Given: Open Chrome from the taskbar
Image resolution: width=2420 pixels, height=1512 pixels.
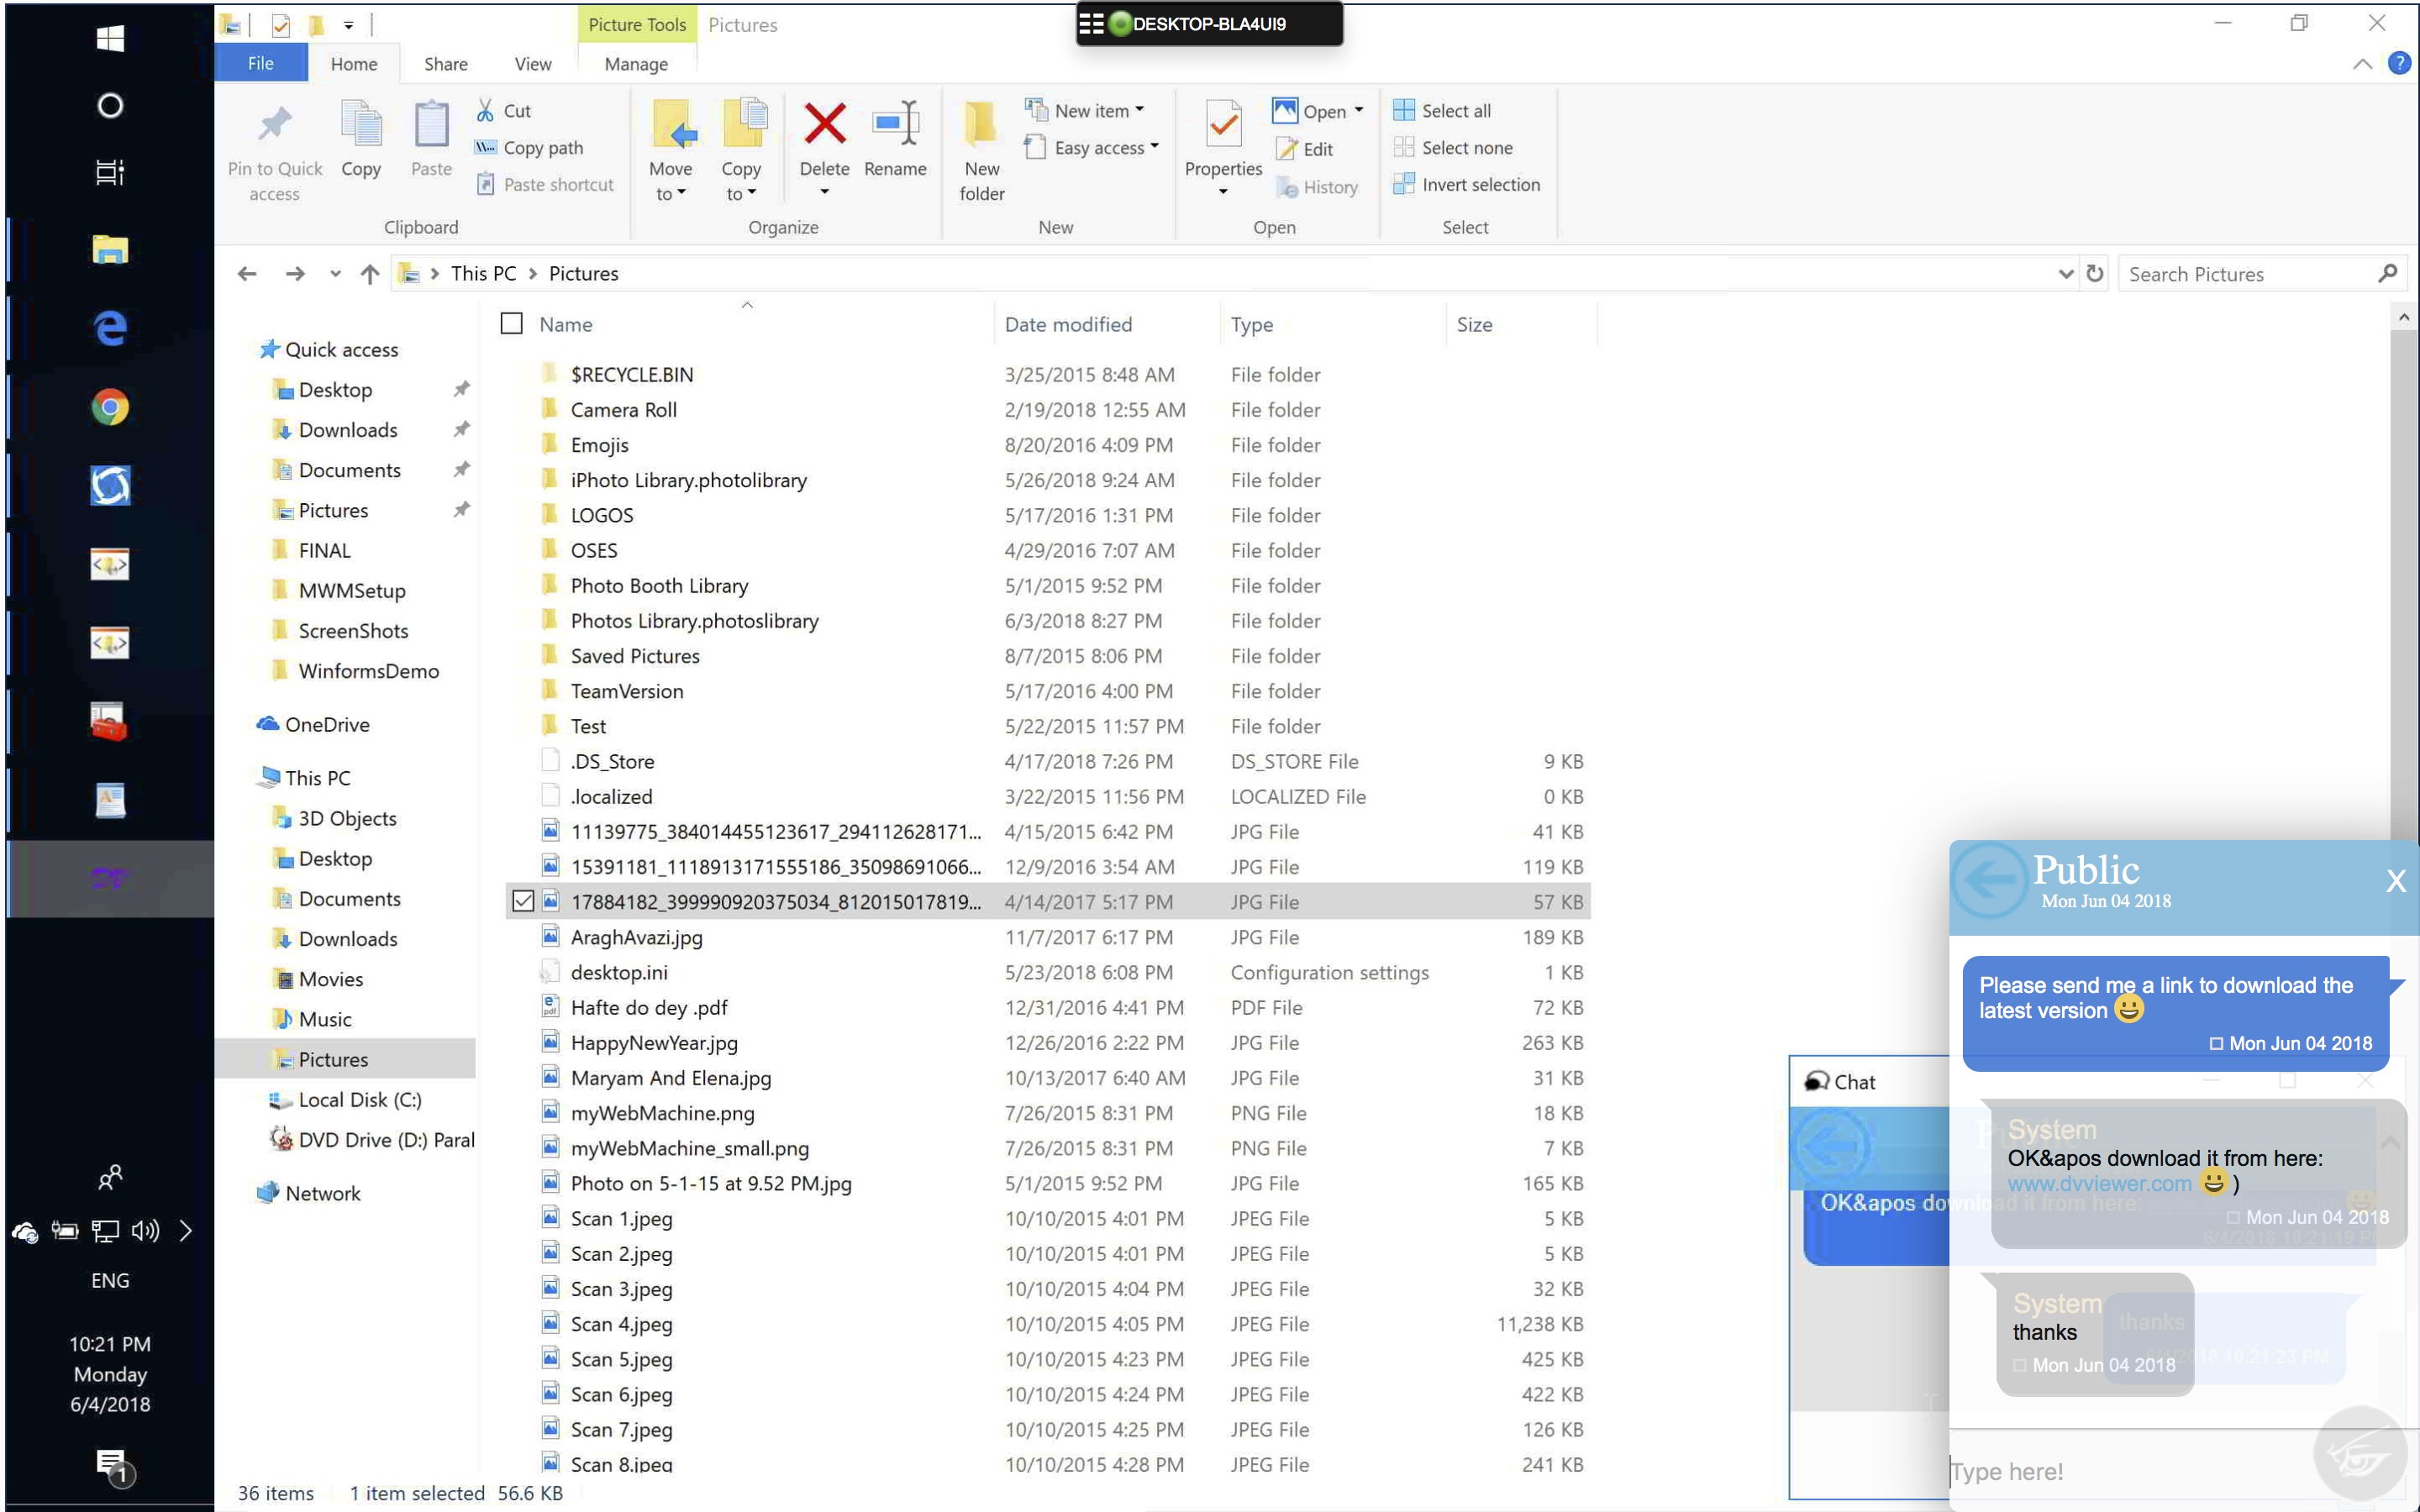Looking at the screenshot, I should pos(110,407).
